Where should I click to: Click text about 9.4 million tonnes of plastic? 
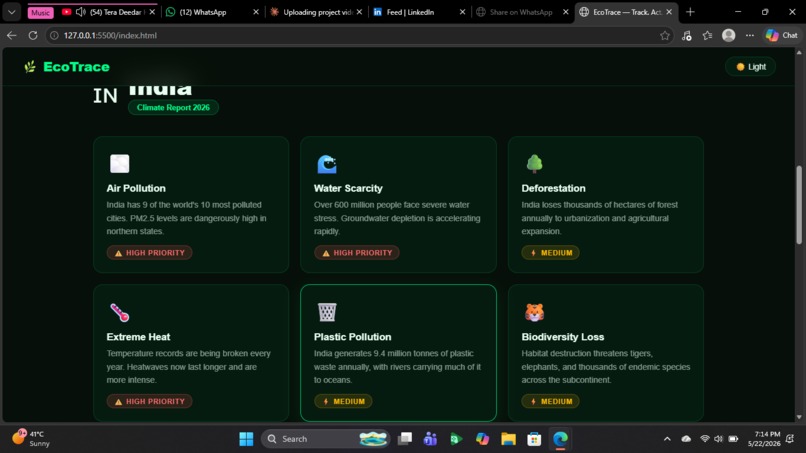click(397, 367)
